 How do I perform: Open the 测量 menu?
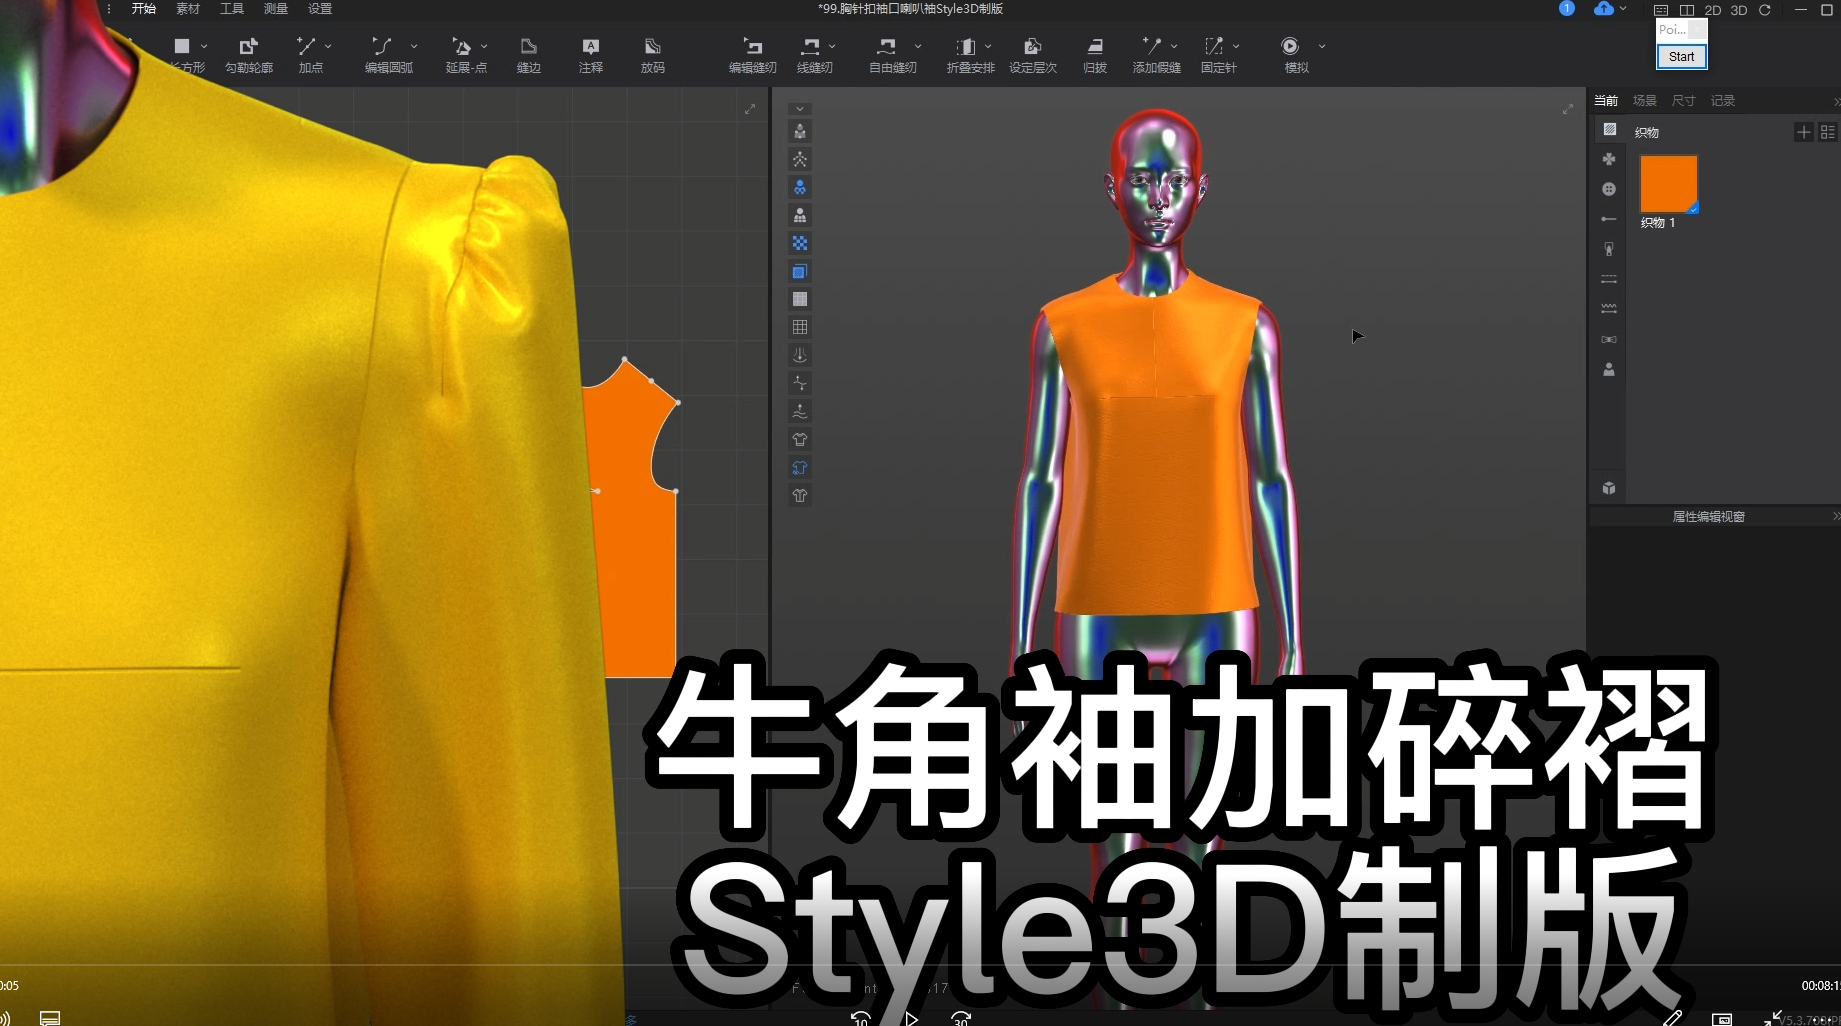coord(276,9)
